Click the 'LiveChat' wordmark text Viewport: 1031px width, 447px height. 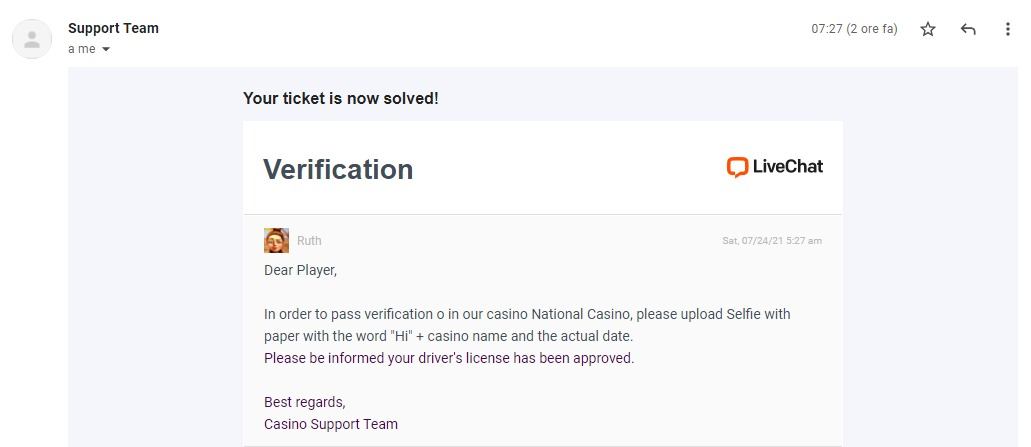pos(788,167)
